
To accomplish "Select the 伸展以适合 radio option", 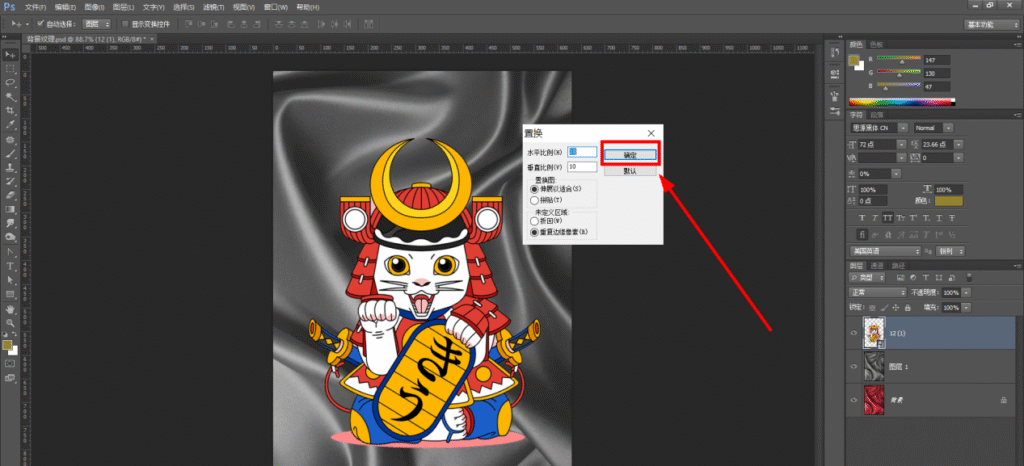I will point(534,189).
